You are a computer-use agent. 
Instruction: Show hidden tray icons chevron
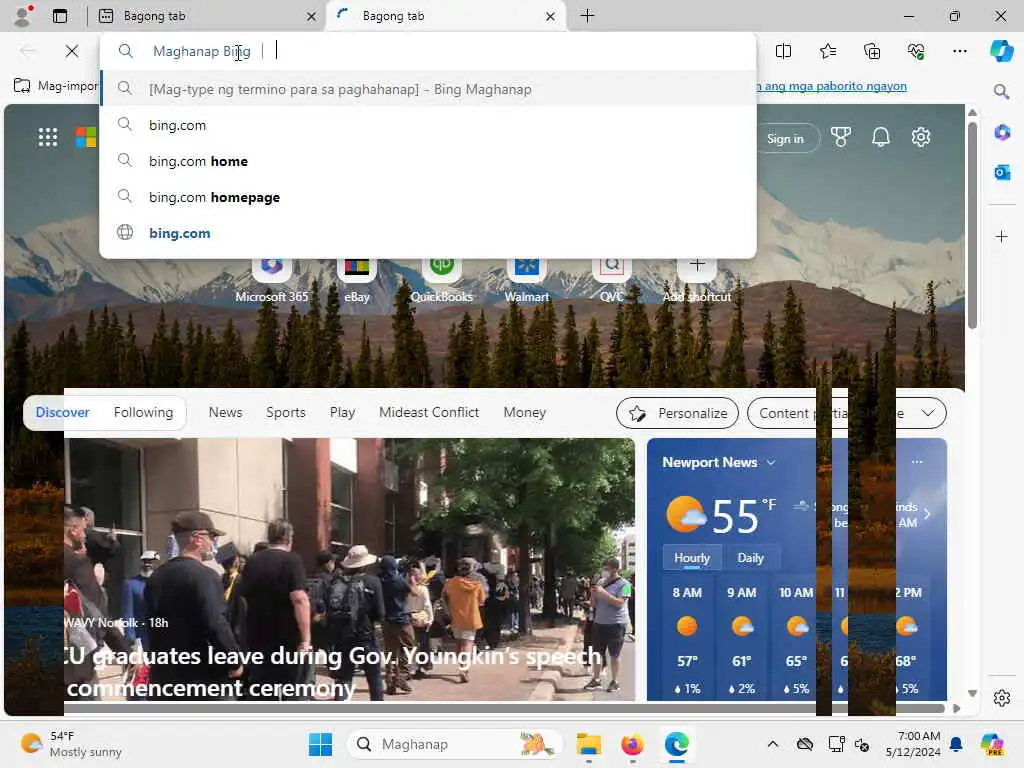click(x=773, y=744)
